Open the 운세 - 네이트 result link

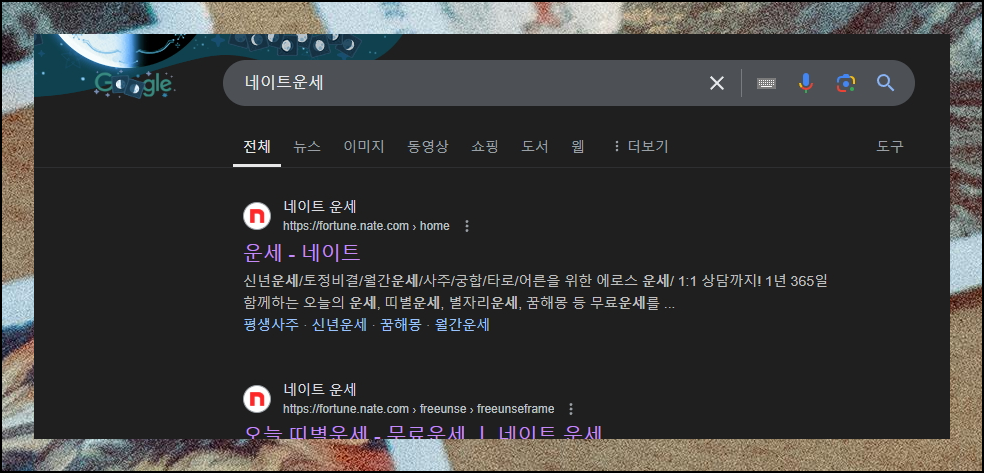[302, 253]
